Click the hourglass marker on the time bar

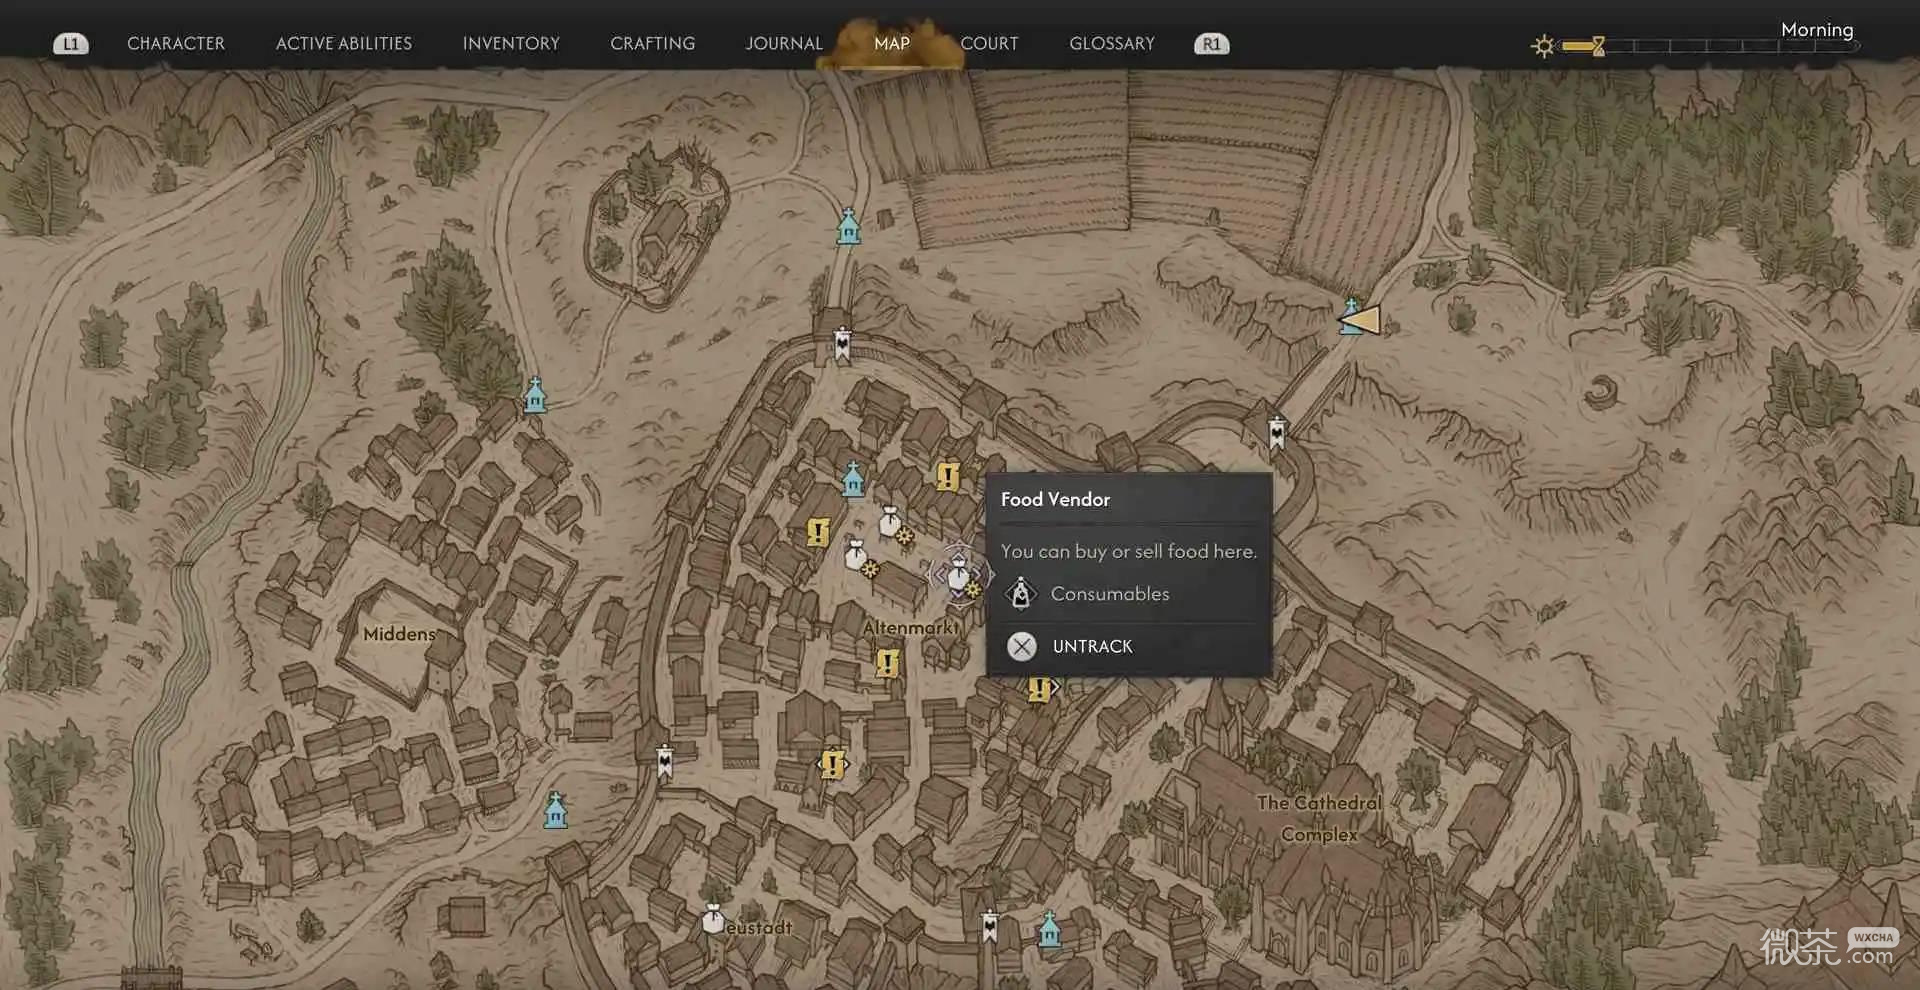tap(1598, 46)
